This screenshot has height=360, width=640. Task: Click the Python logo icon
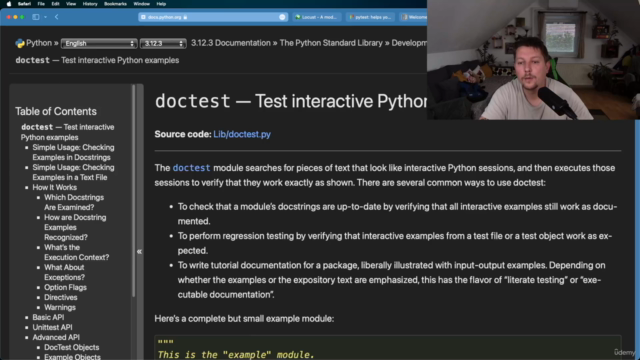[20, 43]
